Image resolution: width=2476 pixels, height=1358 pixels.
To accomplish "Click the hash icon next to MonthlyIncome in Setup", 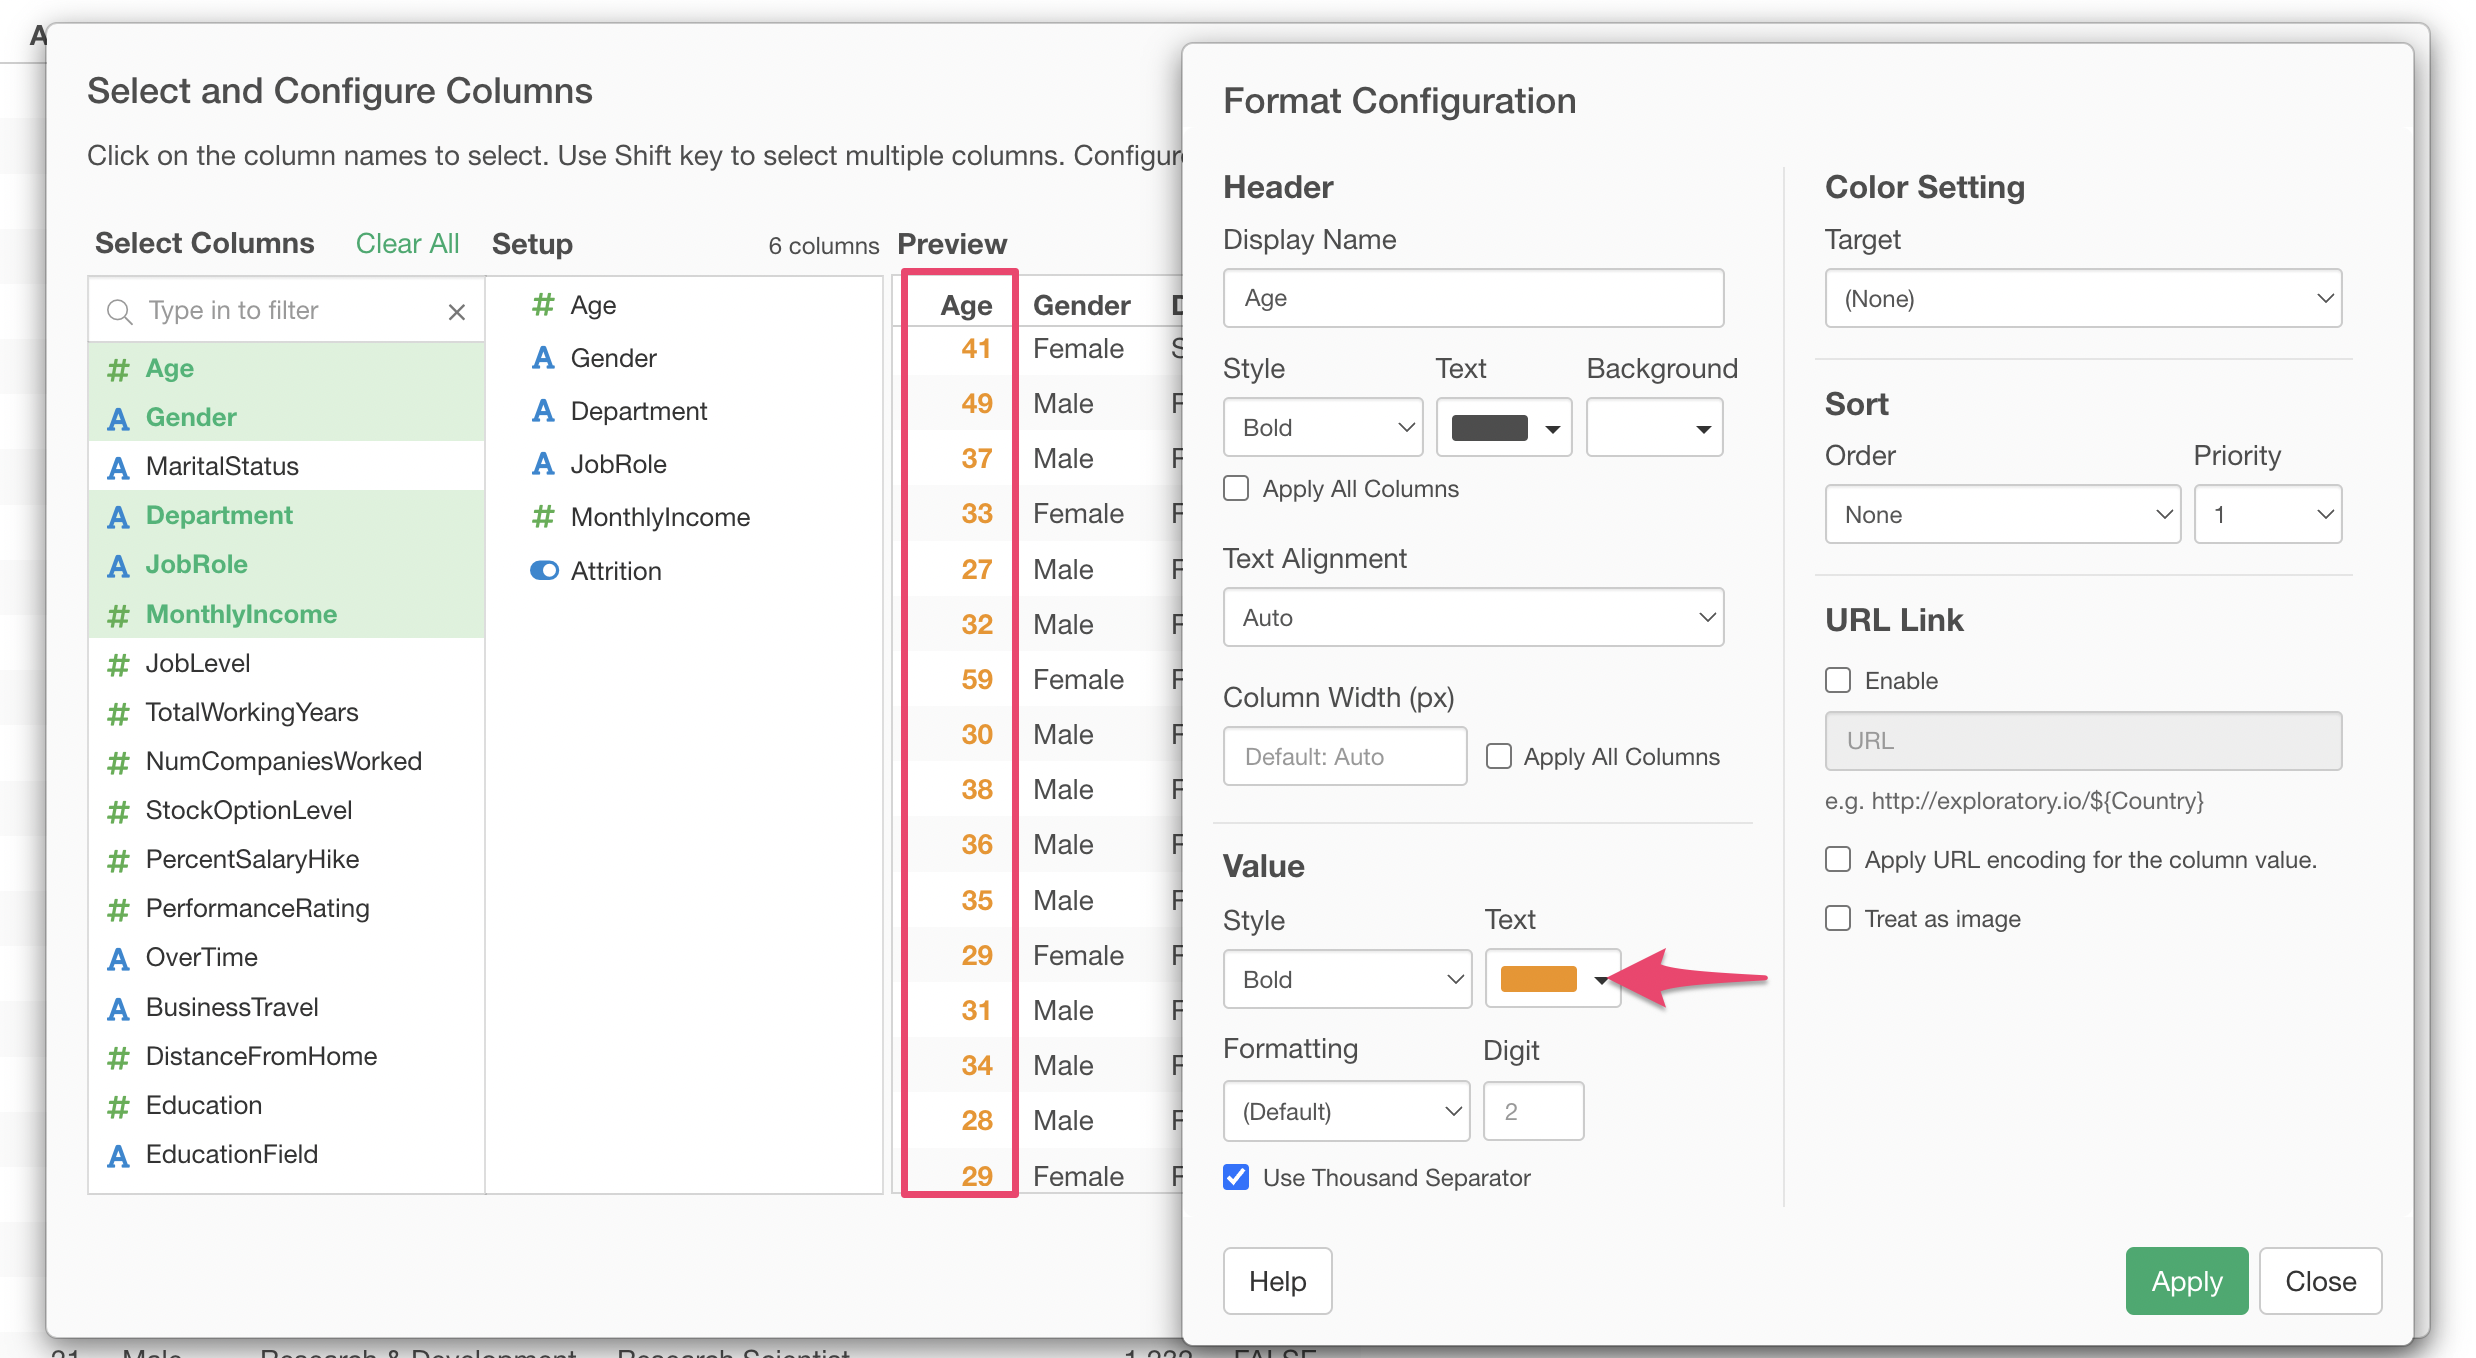I will coord(543,517).
